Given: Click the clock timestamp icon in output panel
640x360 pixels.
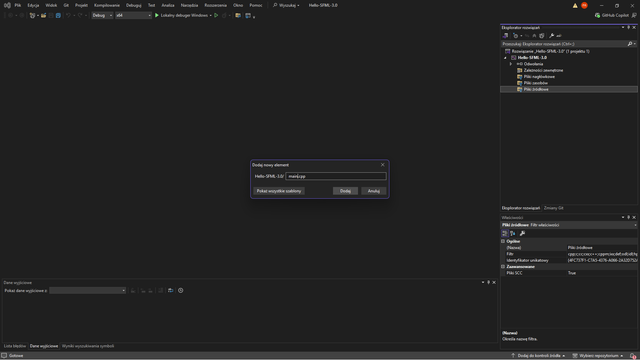Looking at the screenshot, I should (x=180, y=291).
